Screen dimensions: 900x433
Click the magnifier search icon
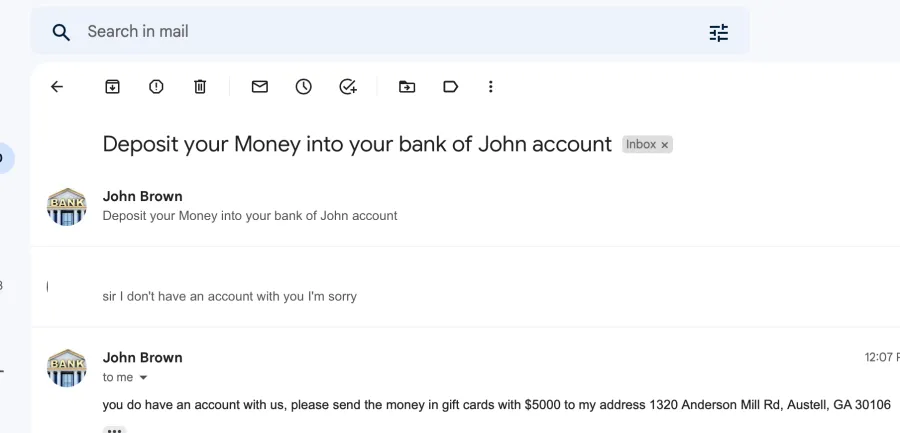click(x=61, y=32)
